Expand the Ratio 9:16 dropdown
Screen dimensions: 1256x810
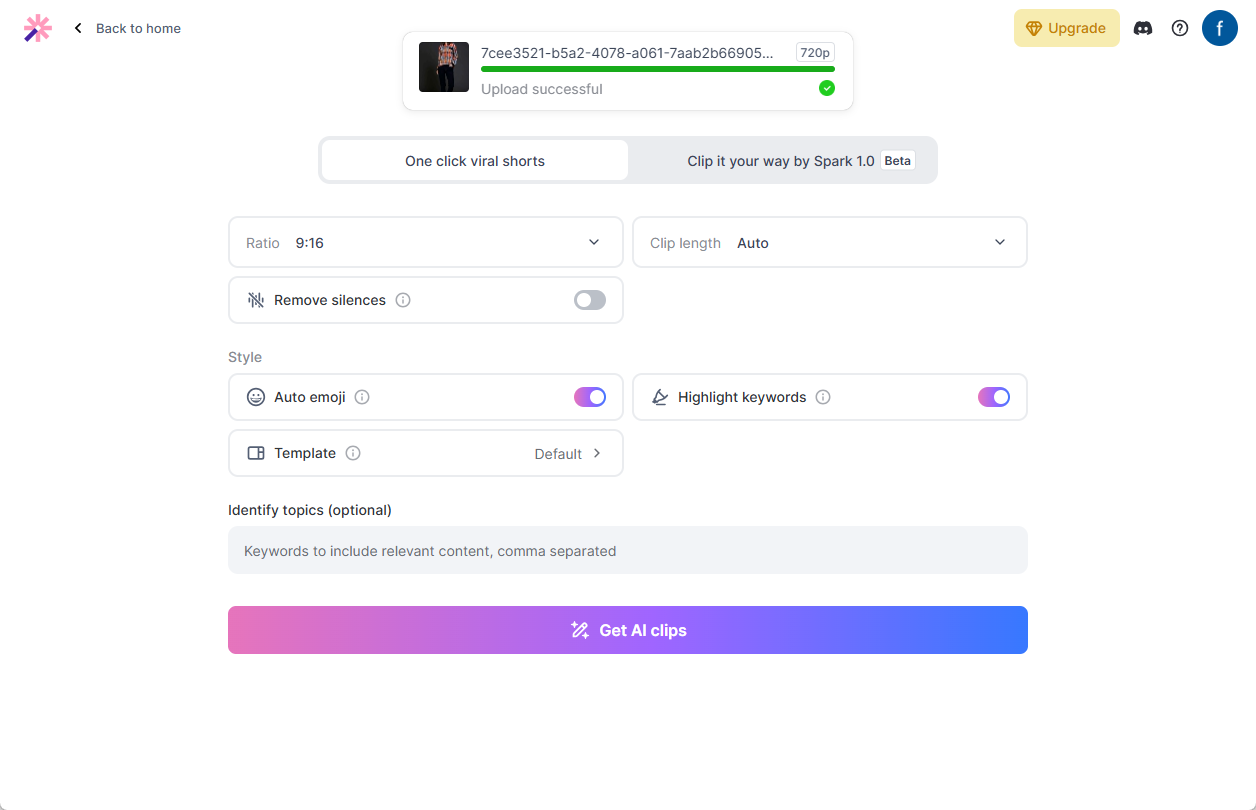[426, 242]
